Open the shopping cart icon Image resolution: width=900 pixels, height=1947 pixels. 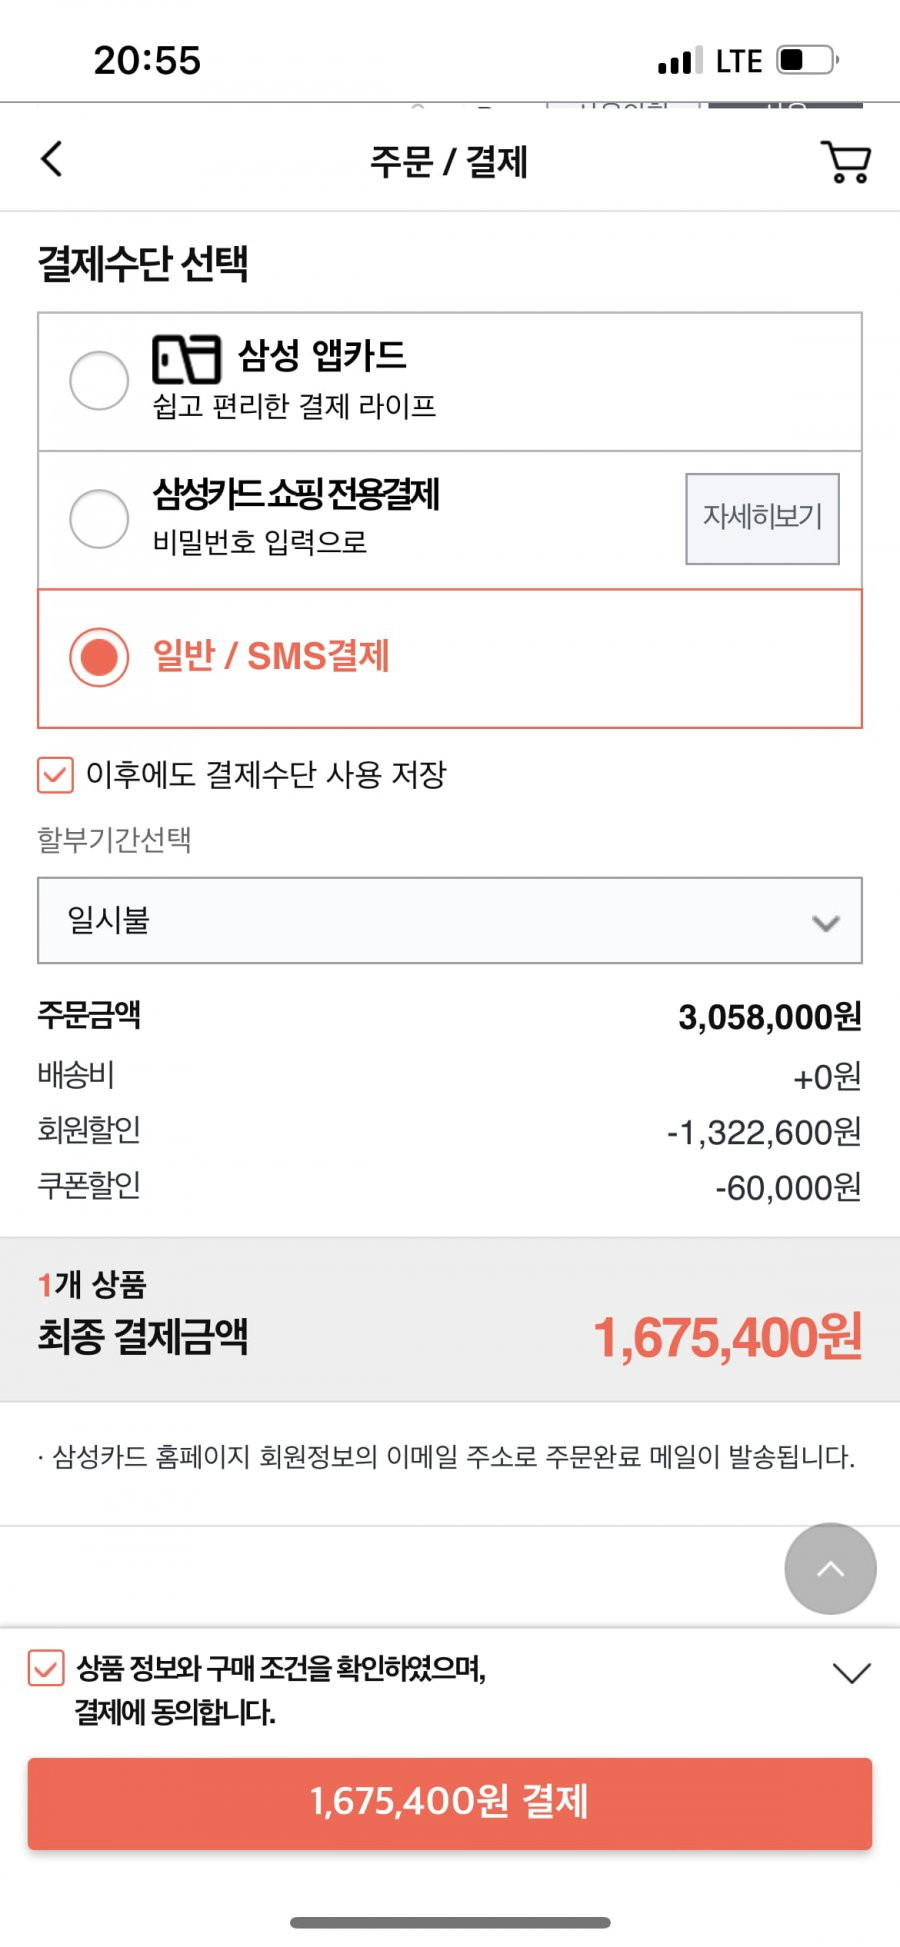point(846,161)
